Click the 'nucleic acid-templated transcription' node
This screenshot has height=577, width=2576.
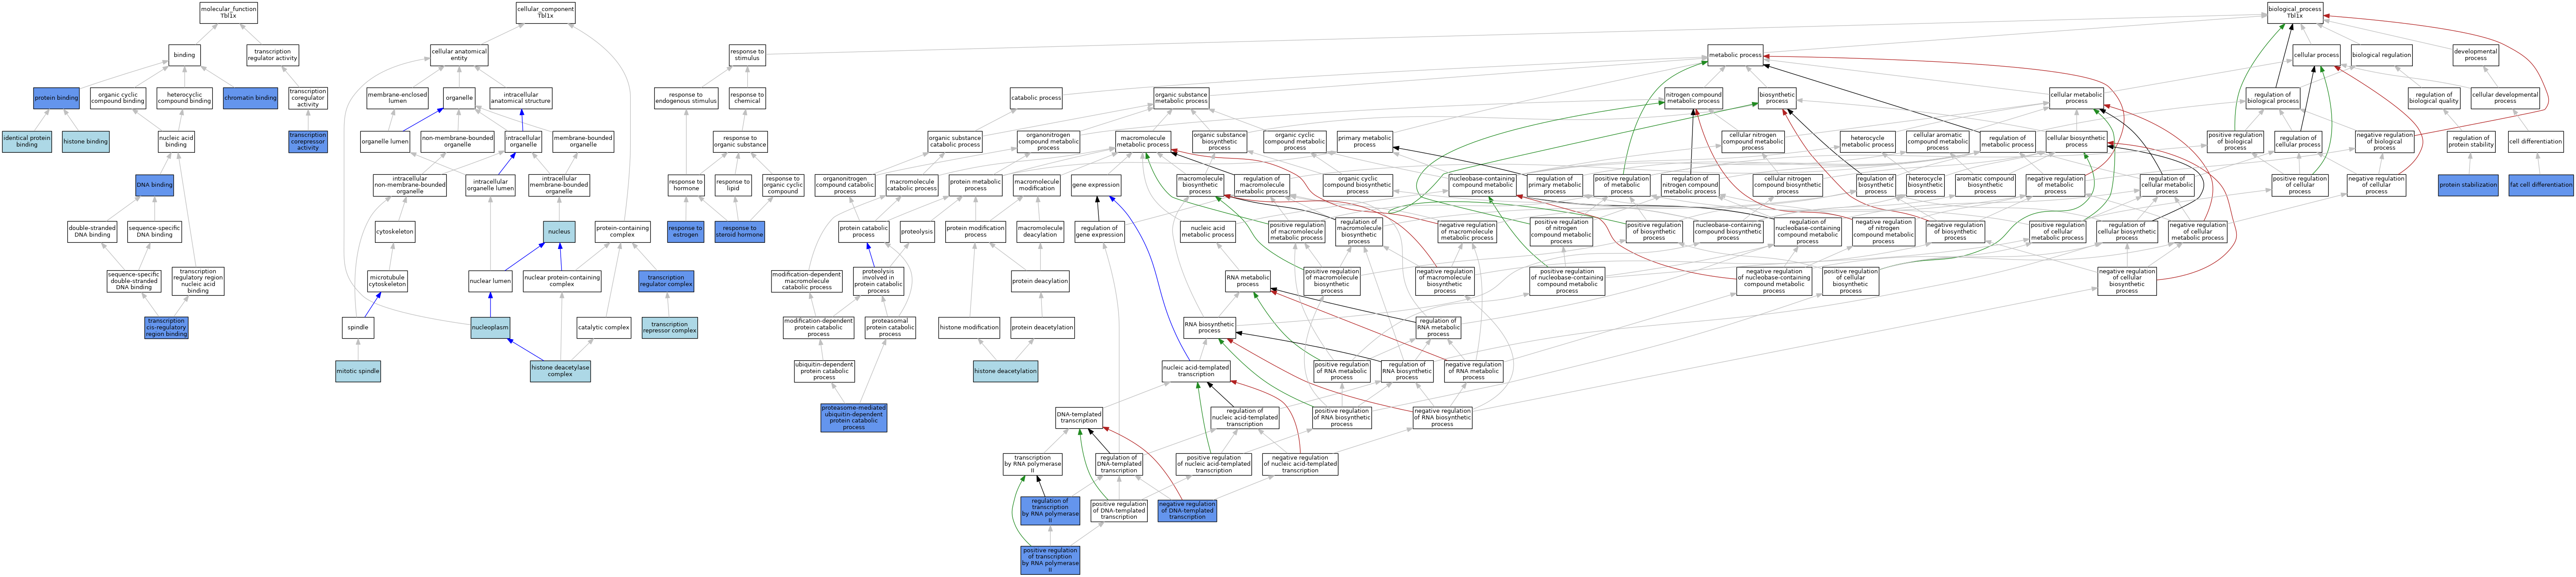coord(1196,371)
